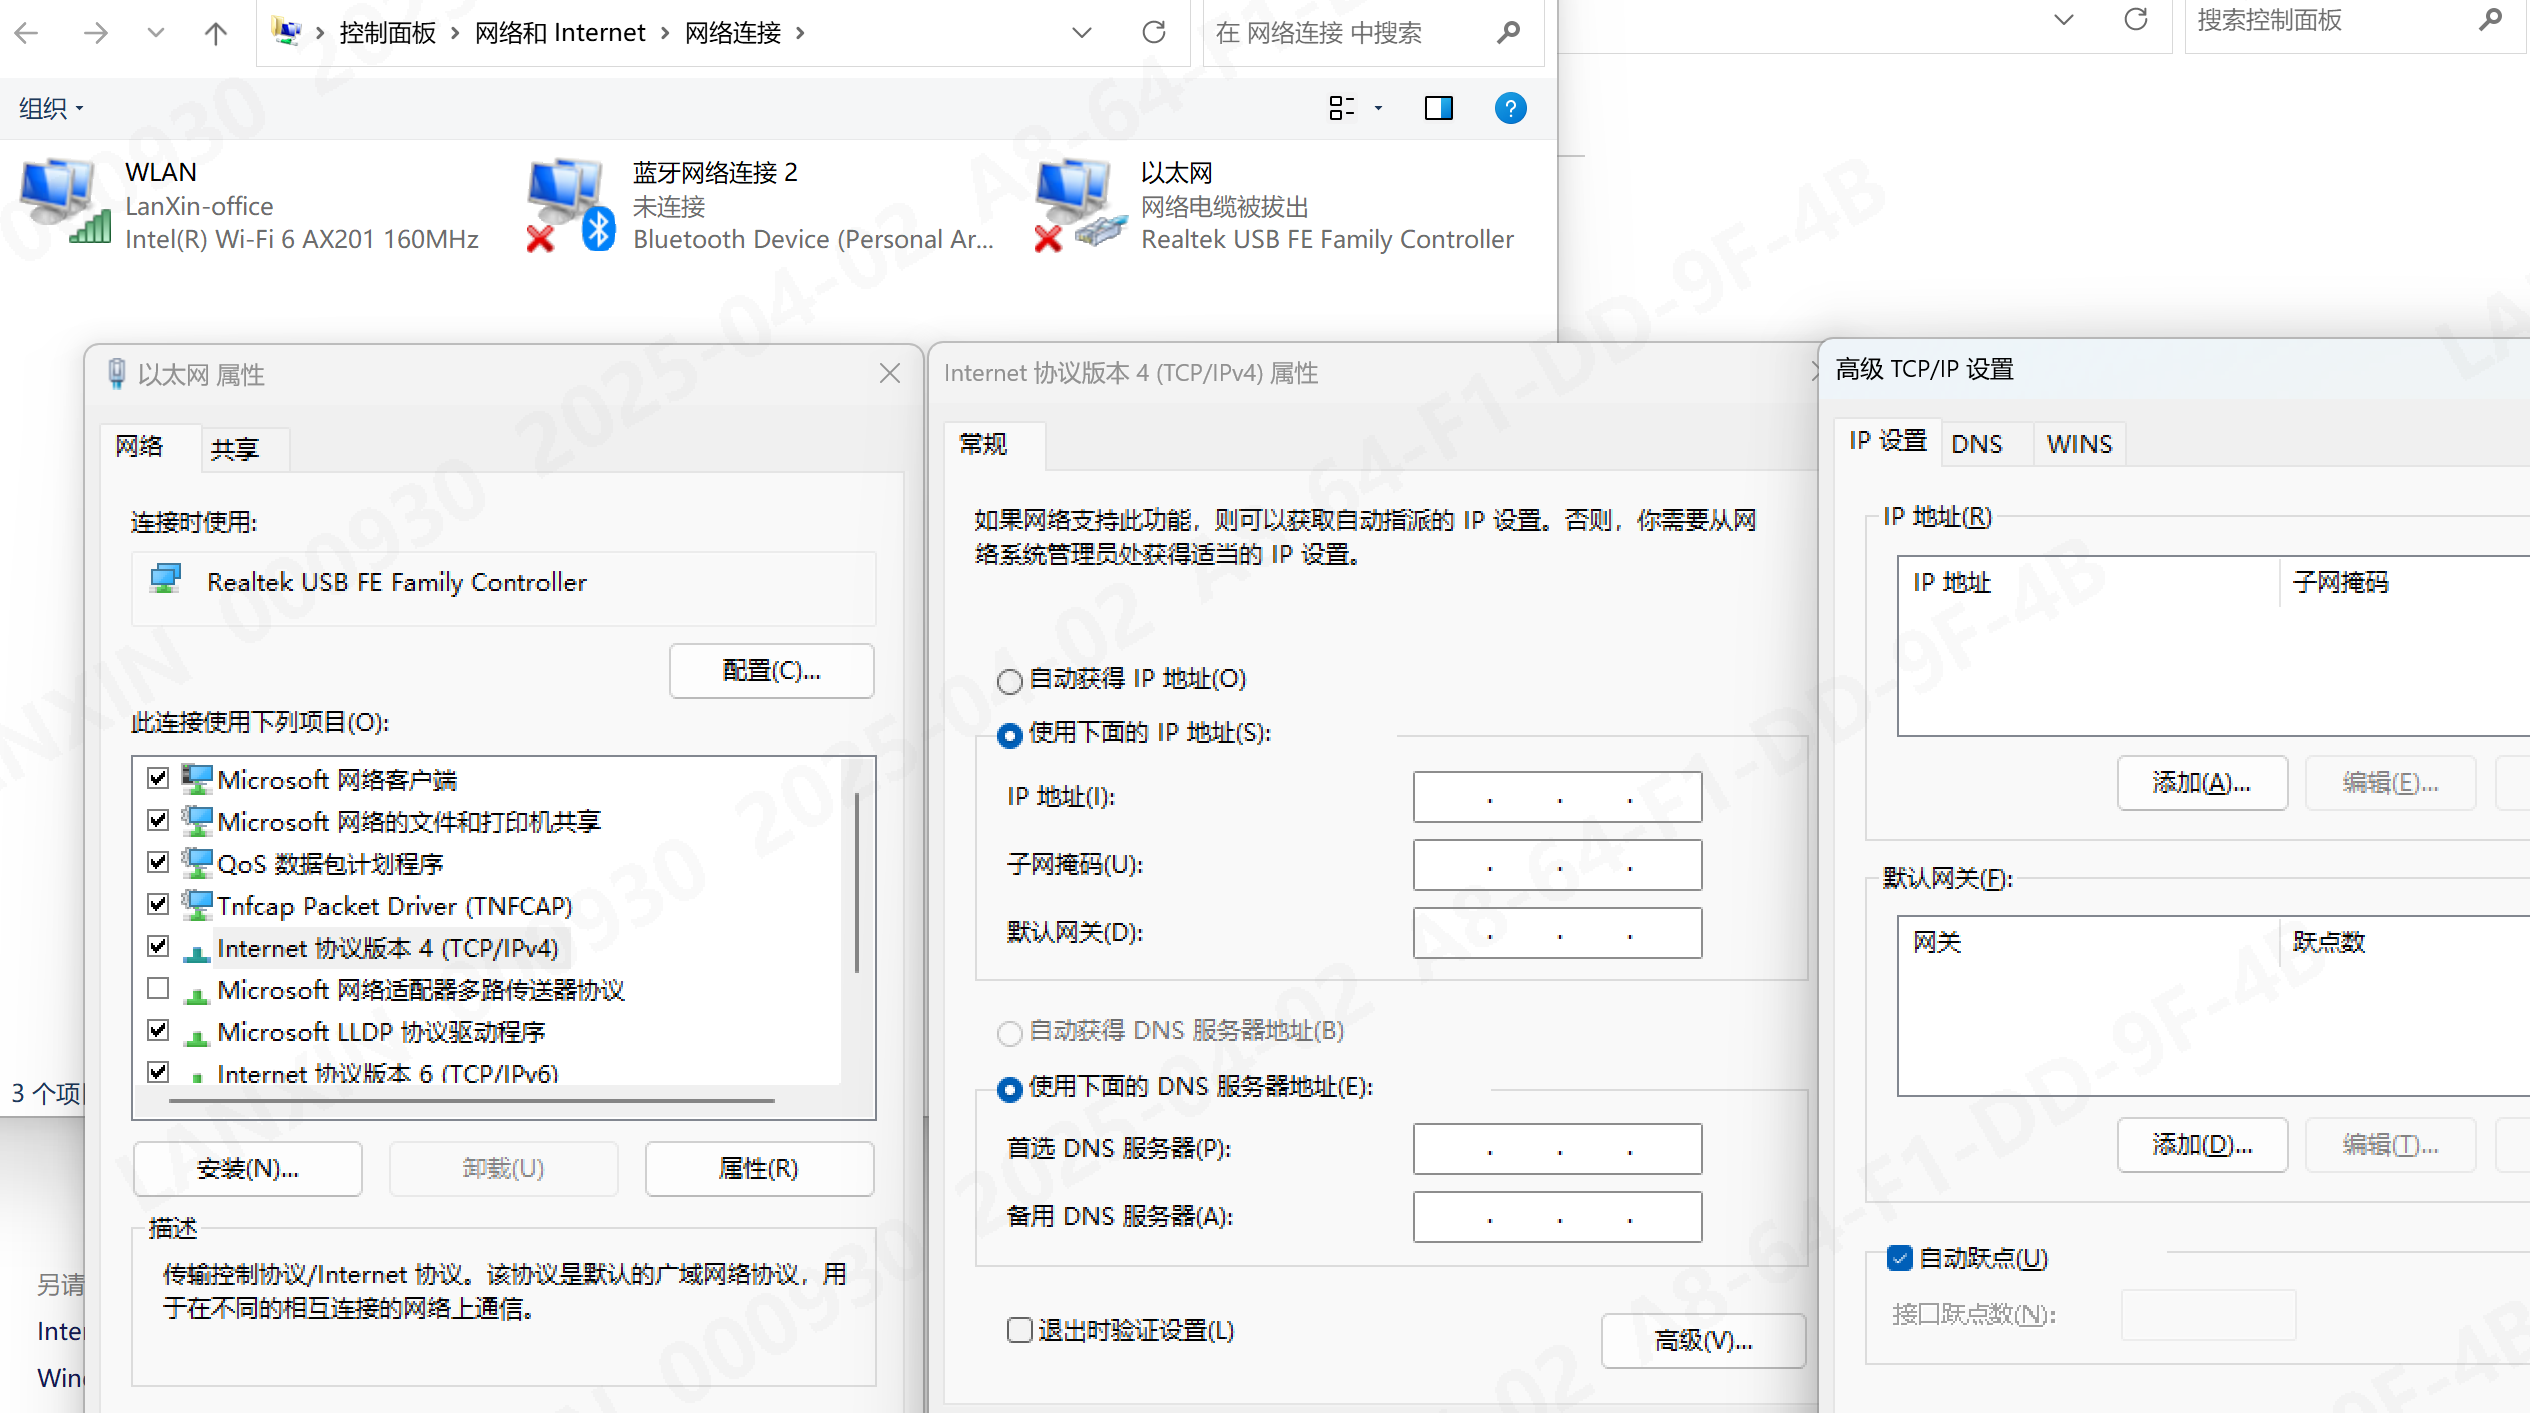Click 控制面板 in the breadcrumb
Screen dimensions: 2530x1413
click(387, 33)
